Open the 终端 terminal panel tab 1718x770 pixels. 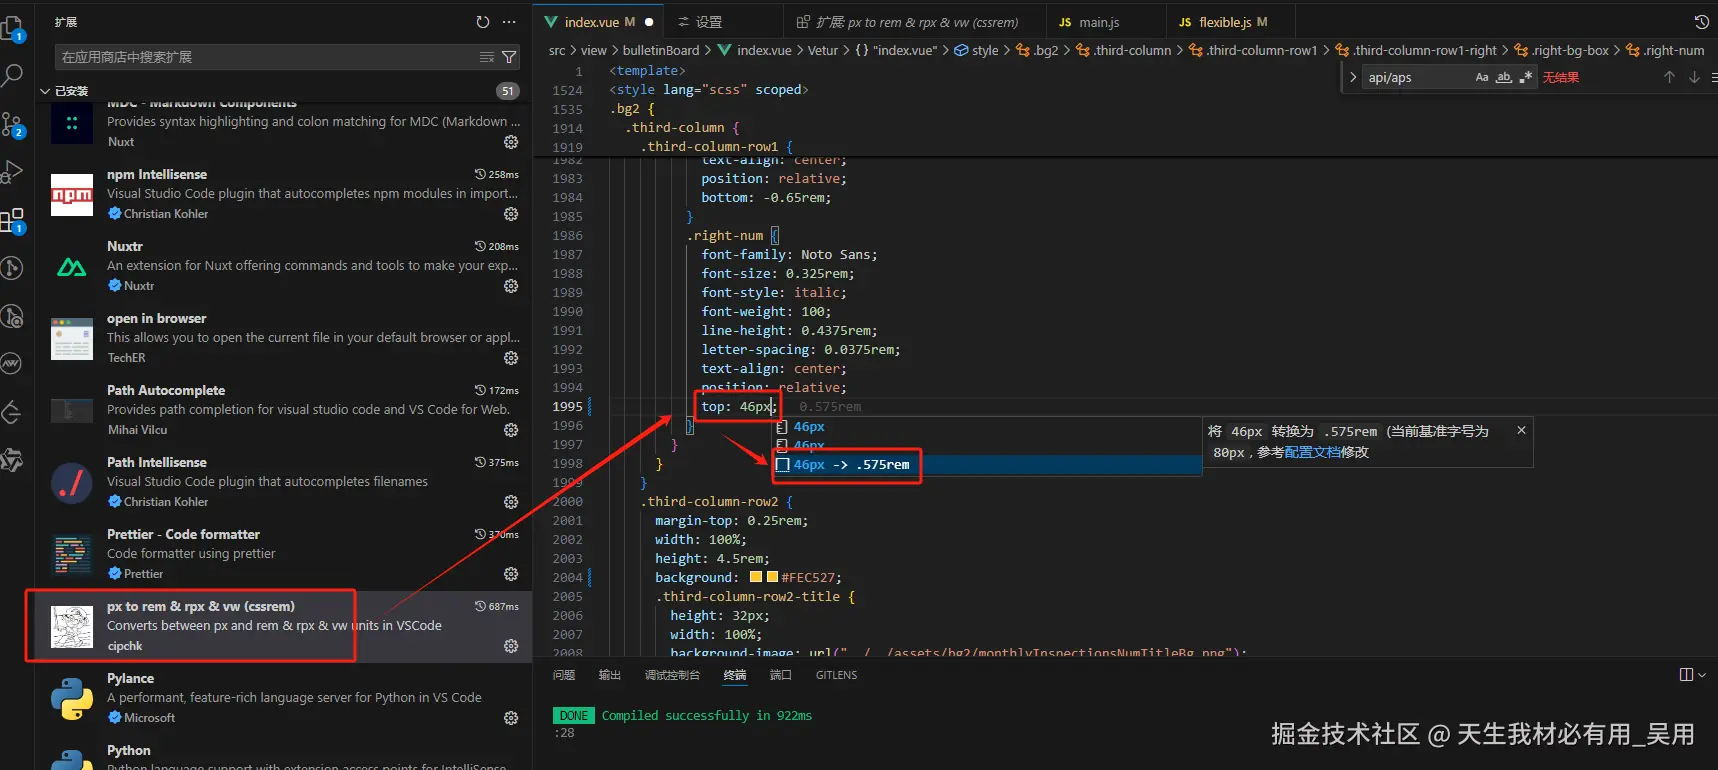735,675
